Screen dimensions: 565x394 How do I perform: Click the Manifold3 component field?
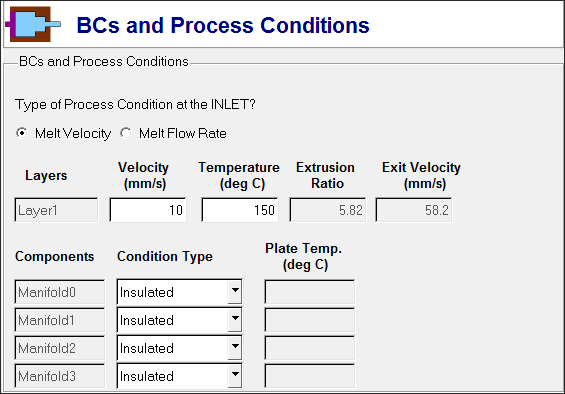(x=60, y=376)
